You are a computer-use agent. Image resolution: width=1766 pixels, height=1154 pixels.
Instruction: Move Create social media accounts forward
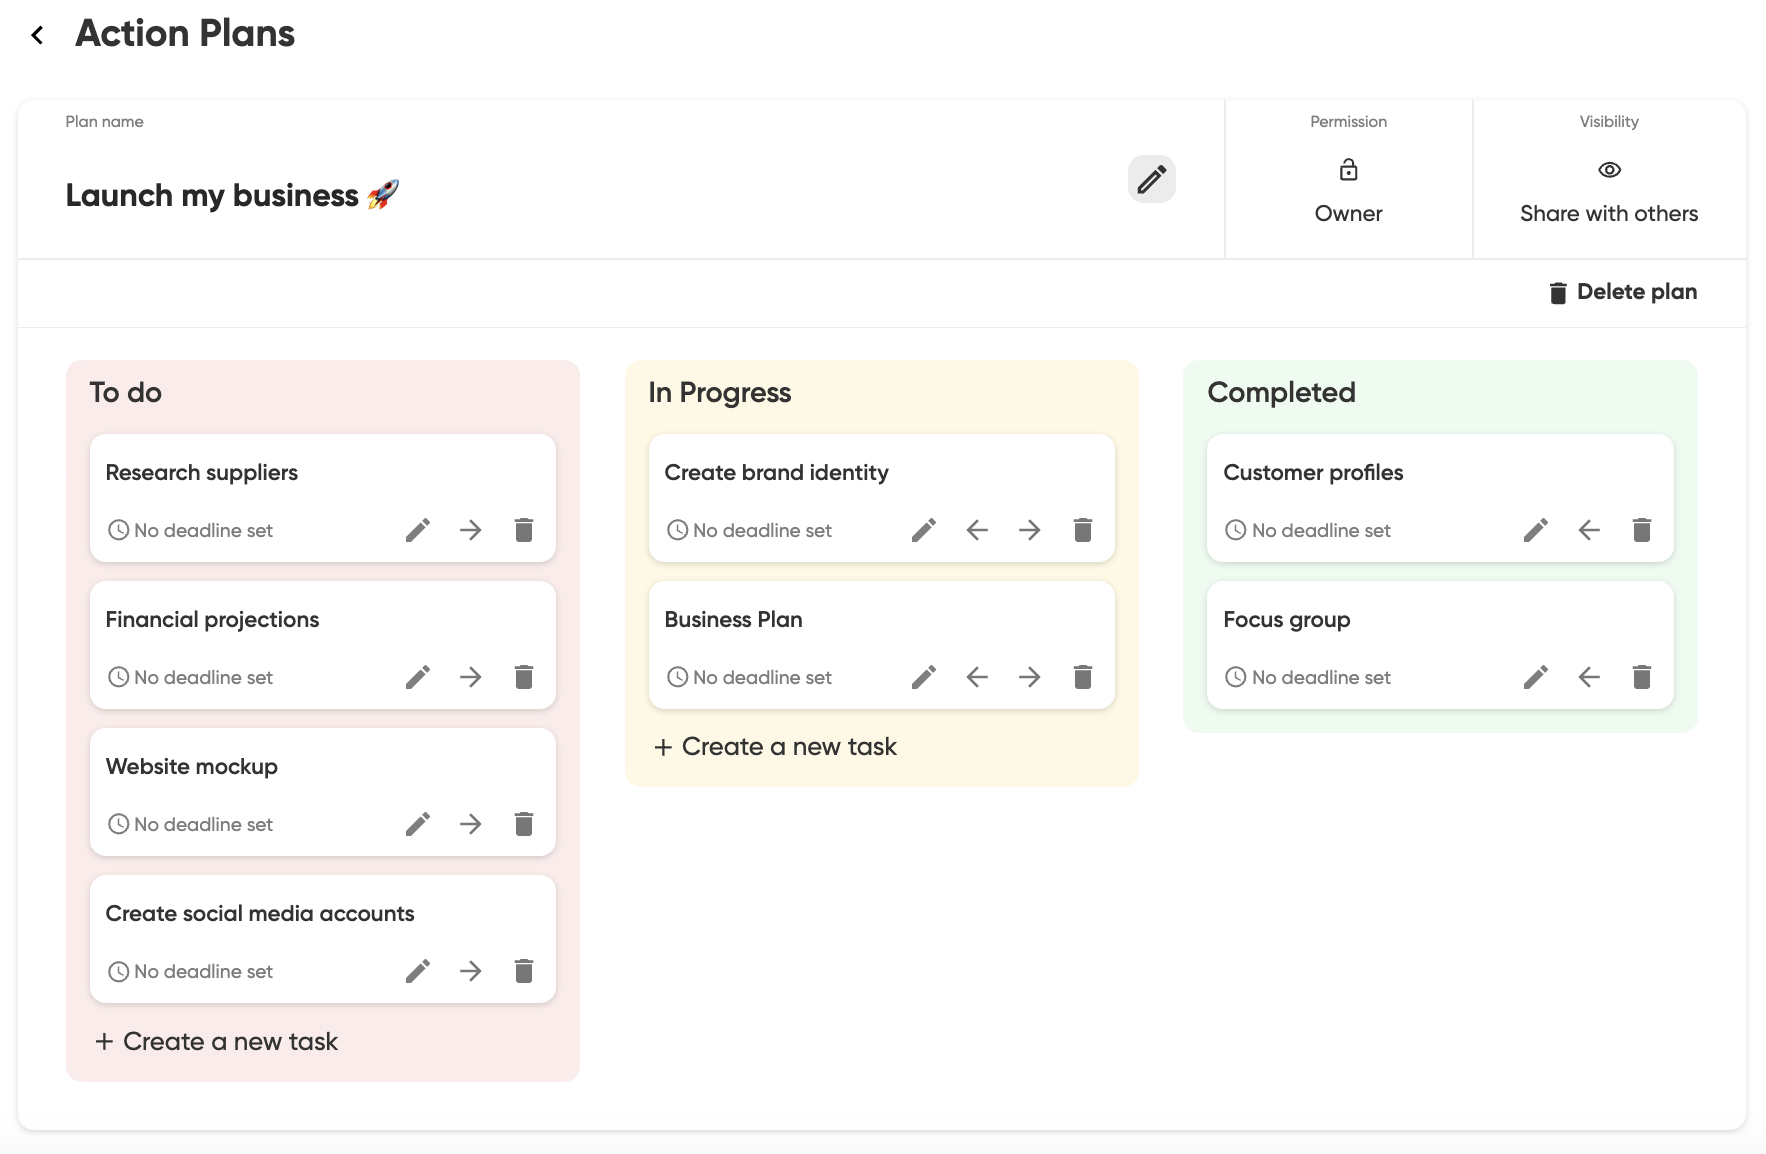(471, 971)
